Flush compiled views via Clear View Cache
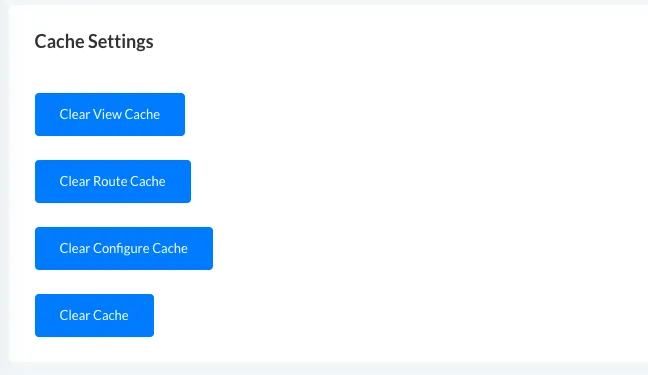Image resolution: width=648 pixels, height=375 pixels. [x=110, y=115]
